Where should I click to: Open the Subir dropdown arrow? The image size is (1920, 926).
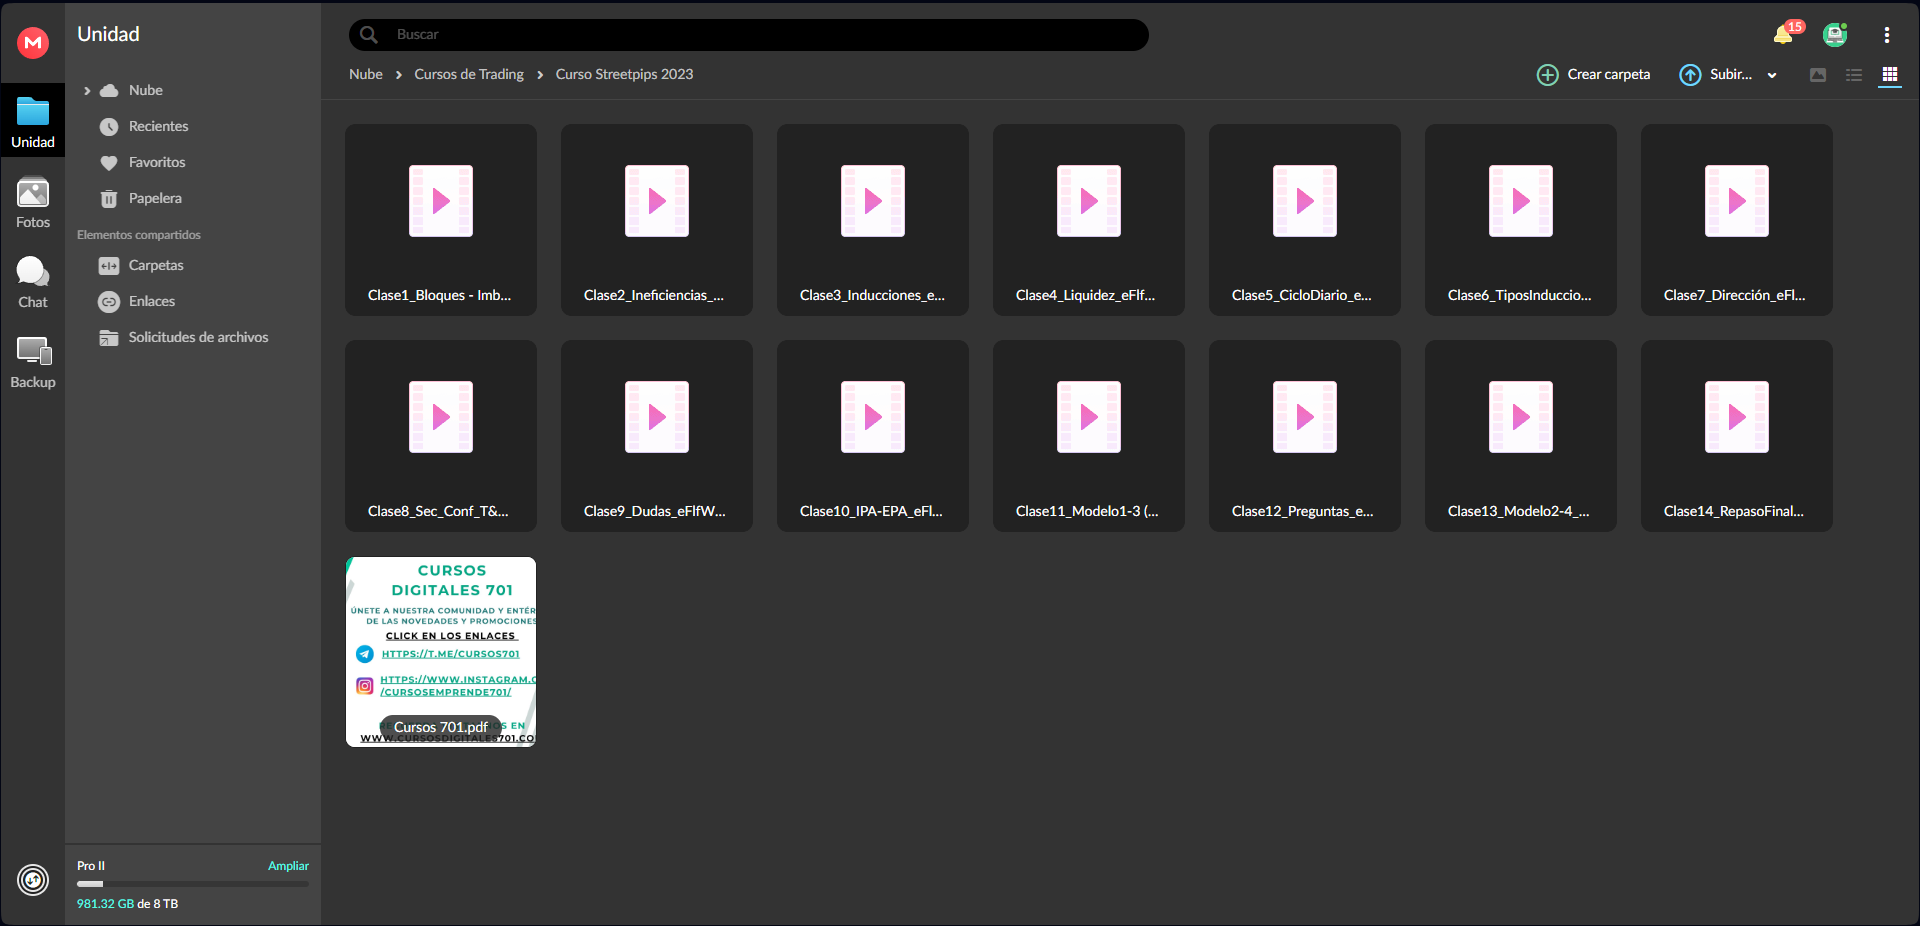pos(1772,75)
